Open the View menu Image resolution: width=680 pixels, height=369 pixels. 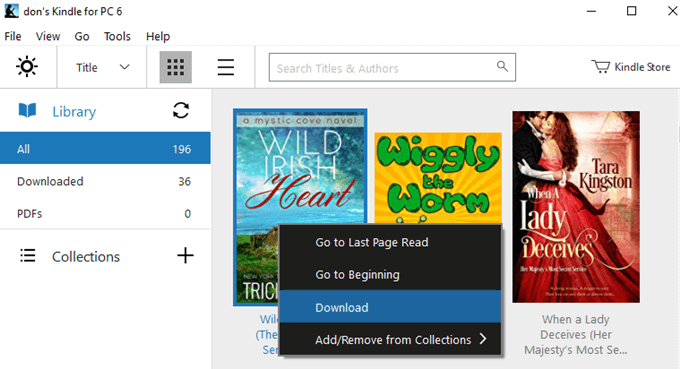tap(48, 36)
